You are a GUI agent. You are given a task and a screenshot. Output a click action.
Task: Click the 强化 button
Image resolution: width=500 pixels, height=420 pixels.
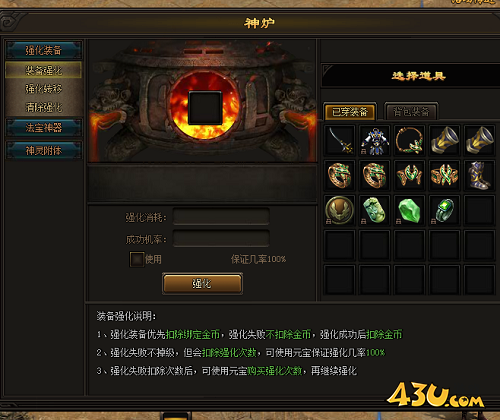[x=202, y=284]
